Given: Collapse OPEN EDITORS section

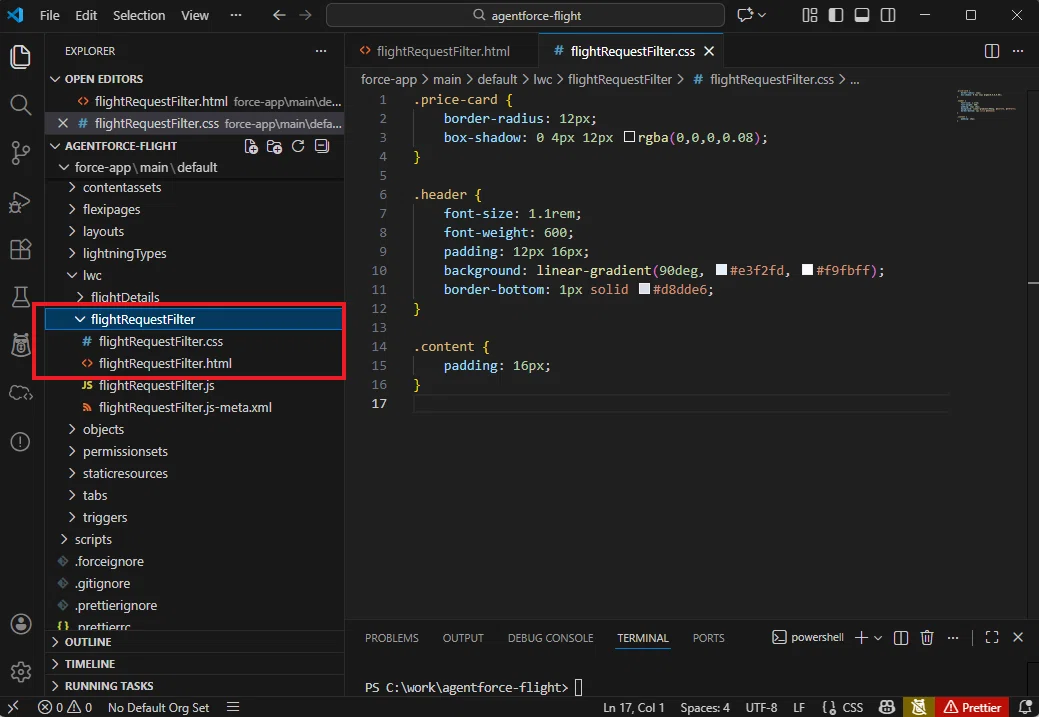Looking at the screenshot, I should pos(55,79).
